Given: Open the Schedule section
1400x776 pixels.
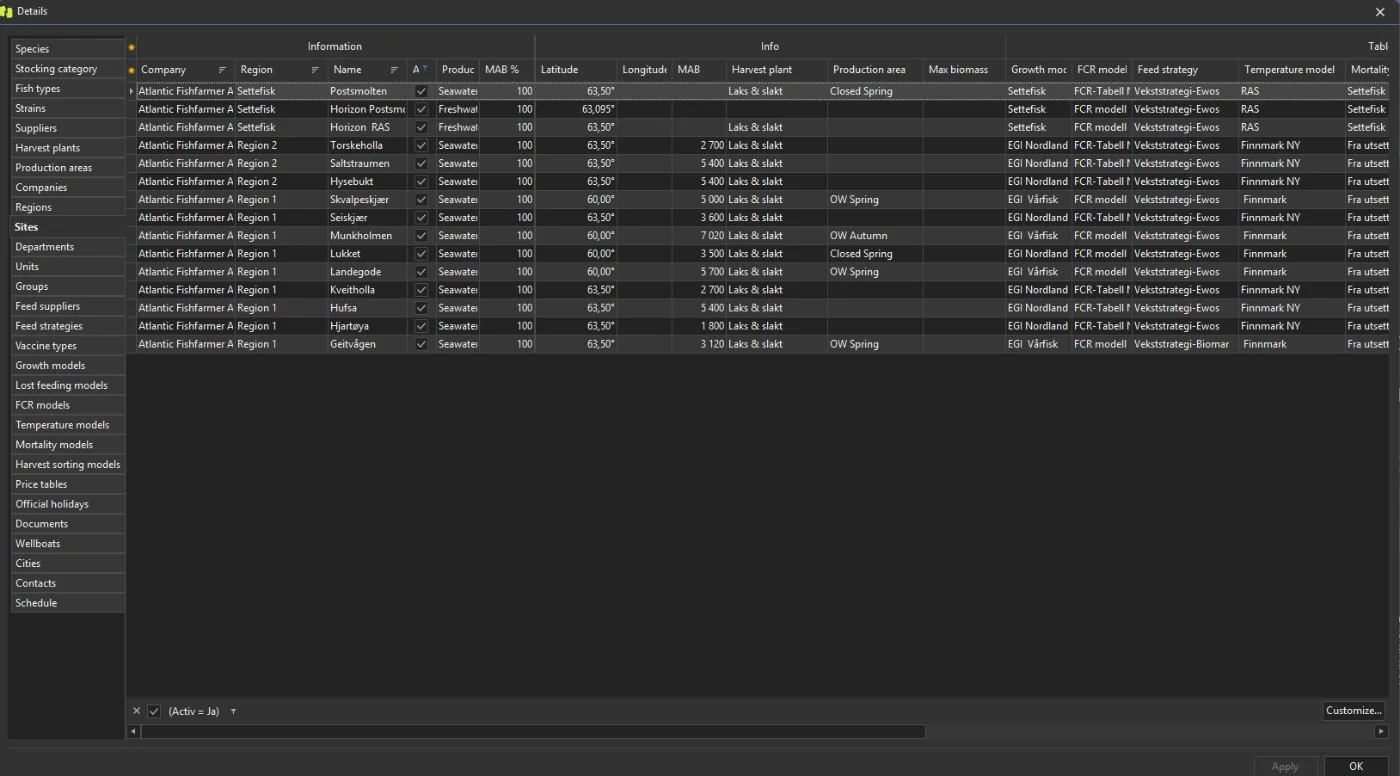Looking at the screenshot, I should [67, 603].
